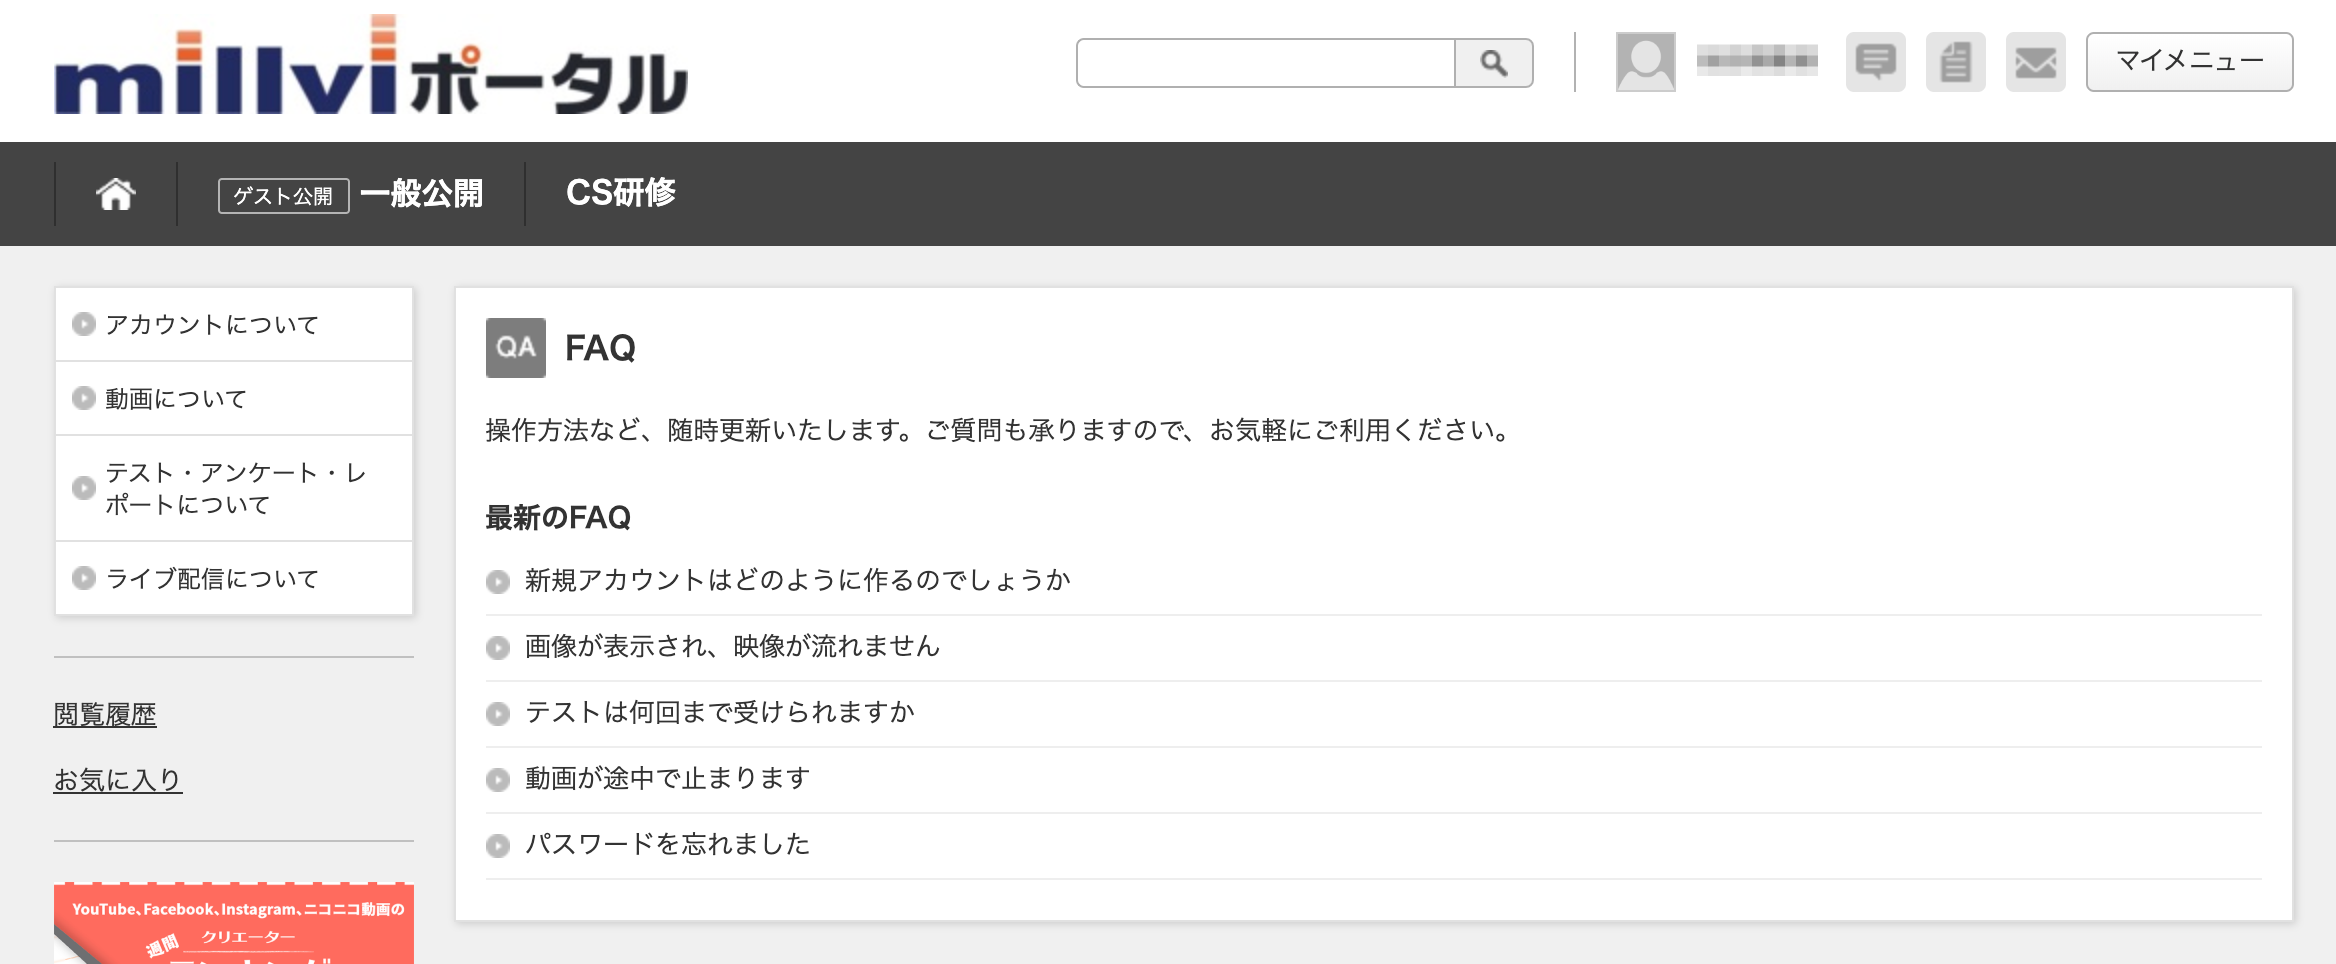Open 画像が表示され、映像が流れません question
The width and height of the screenshot is (2336, 964).
click(733, 646)
